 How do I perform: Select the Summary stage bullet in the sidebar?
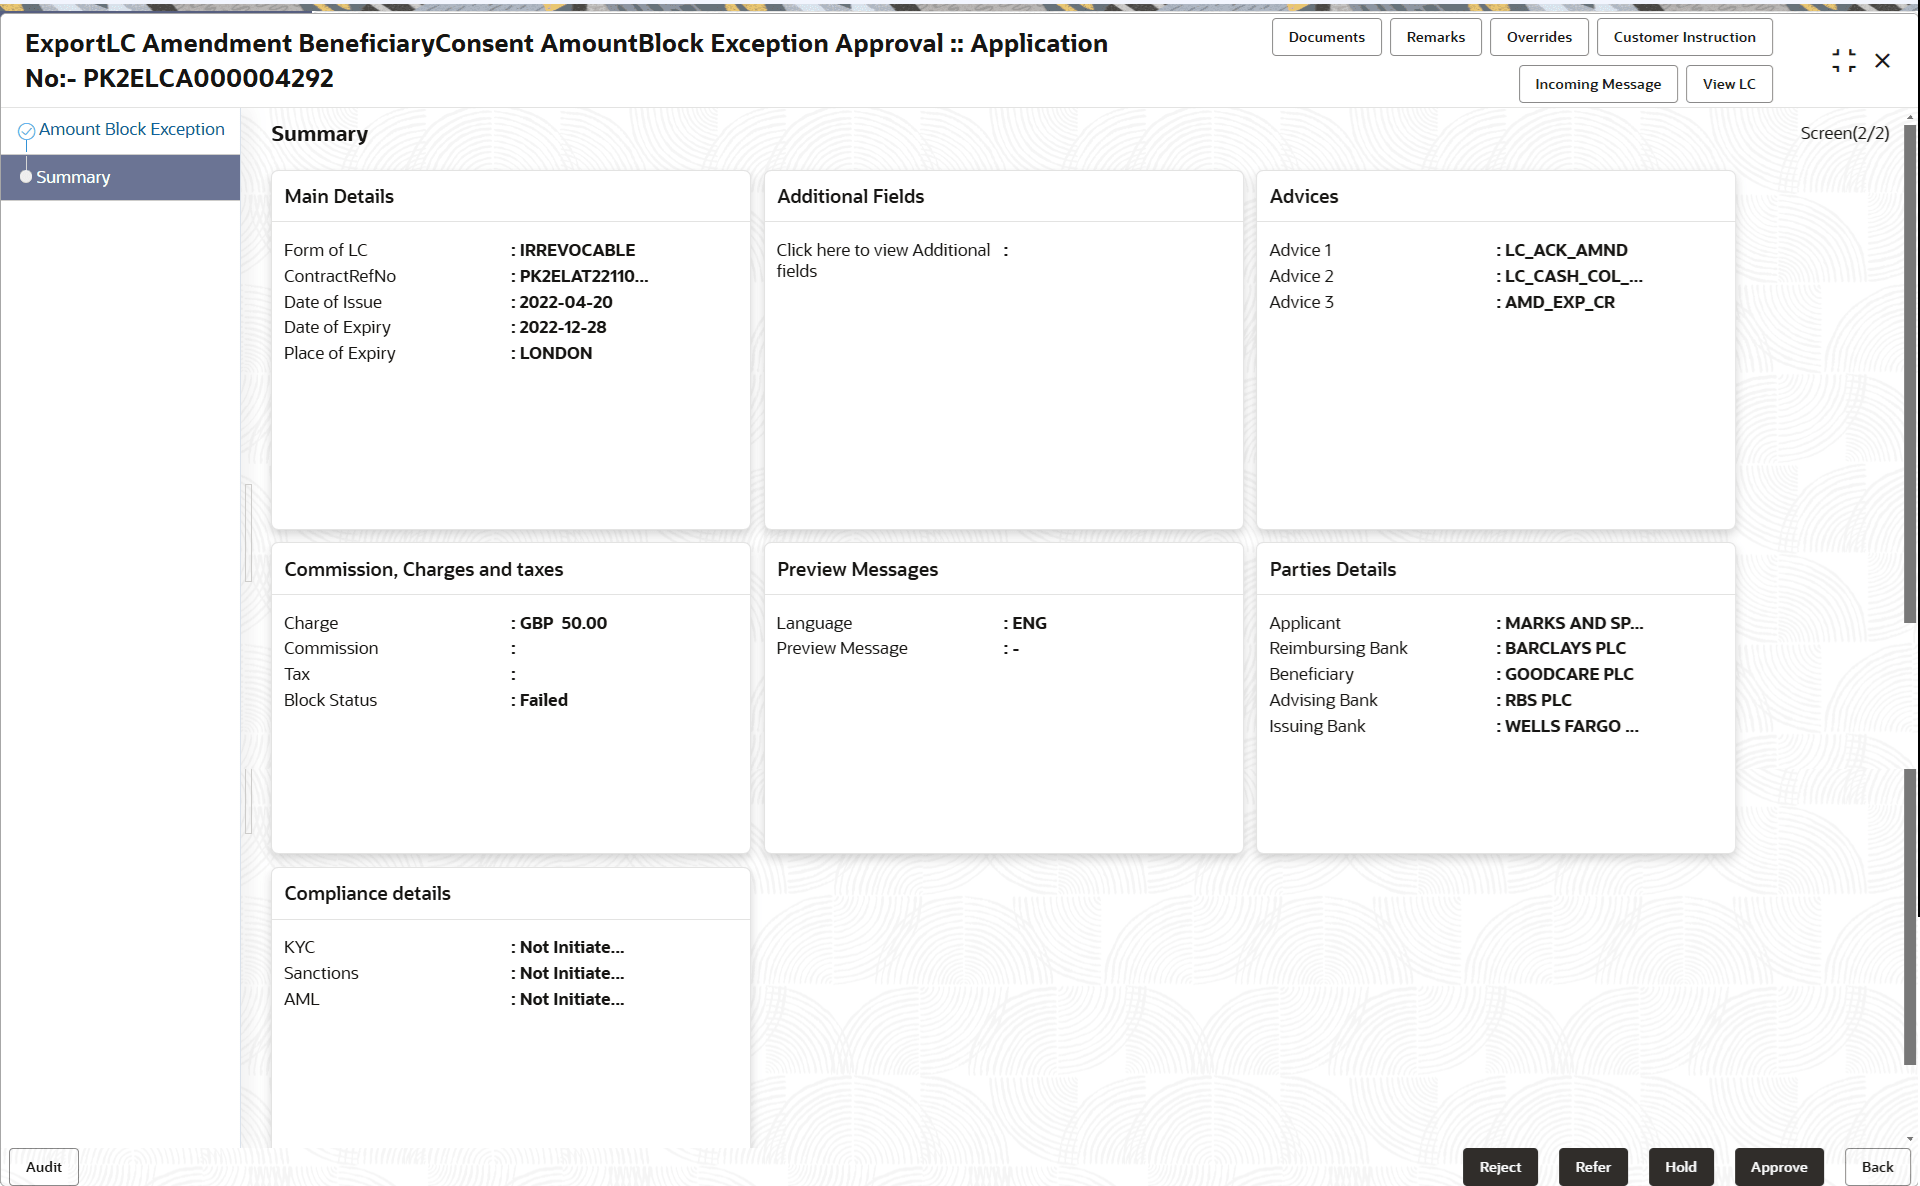pos(26,177)
